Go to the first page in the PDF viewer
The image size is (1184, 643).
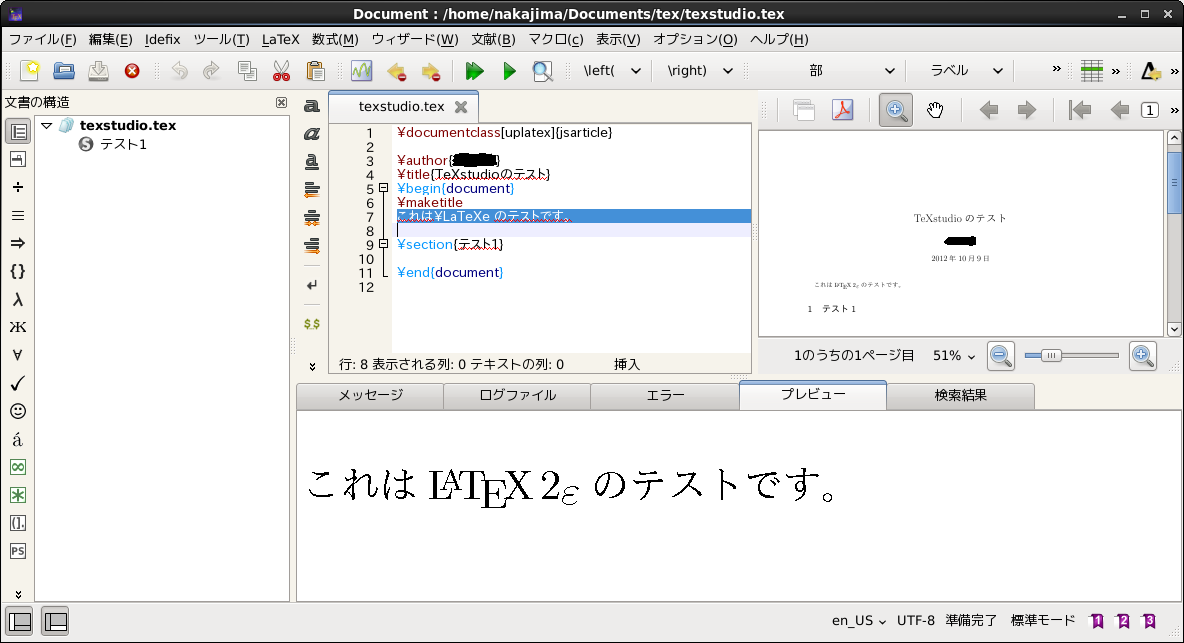(1081, 110)
